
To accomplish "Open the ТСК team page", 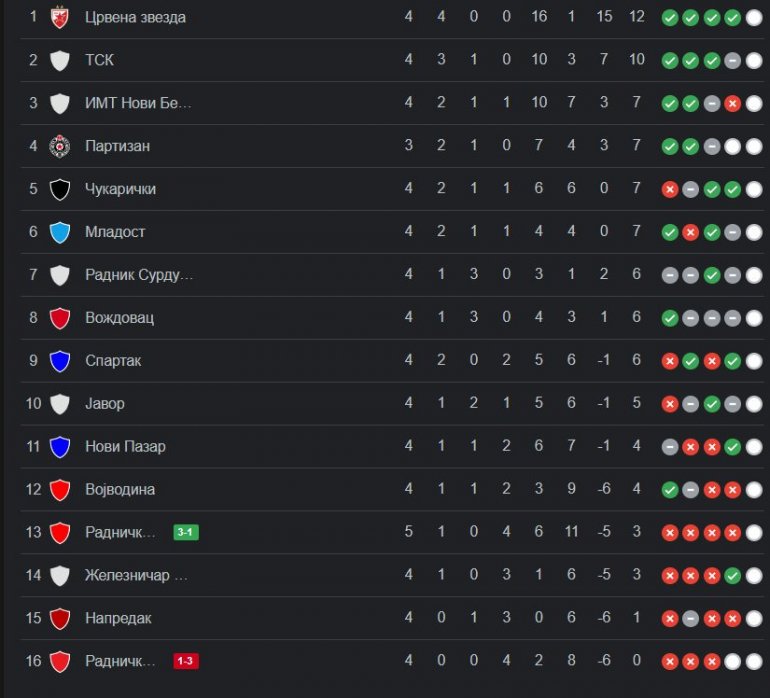I will (99, 60).
